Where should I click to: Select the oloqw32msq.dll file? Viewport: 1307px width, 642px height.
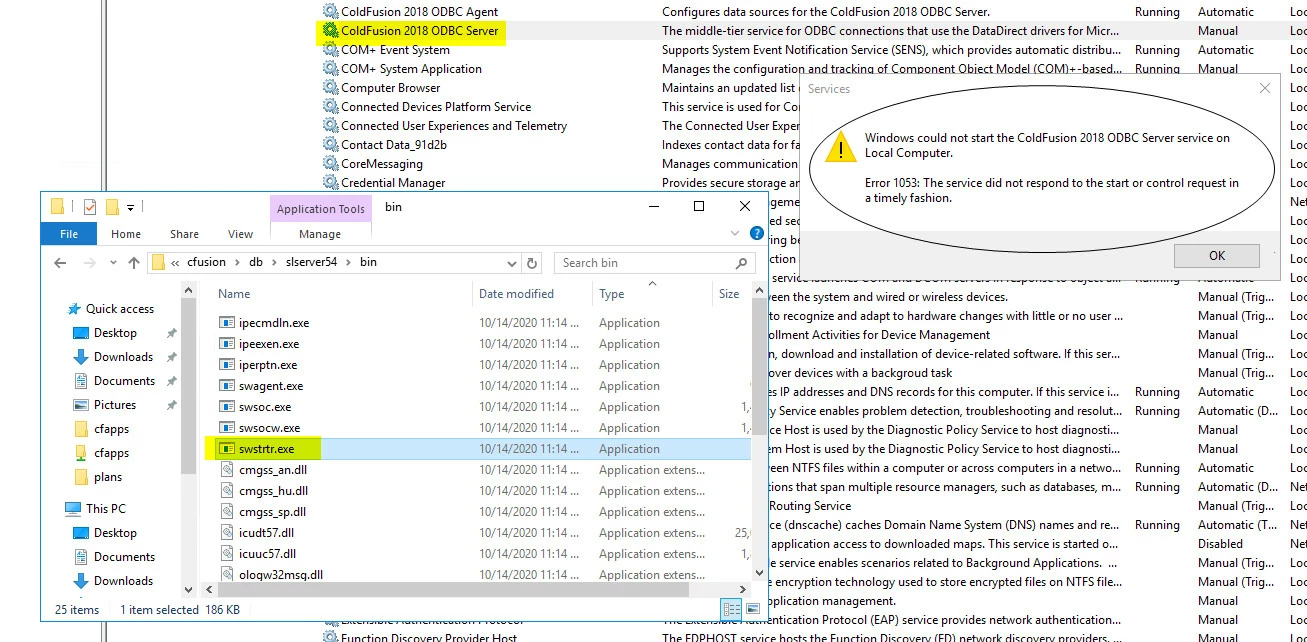click(281, 575)
